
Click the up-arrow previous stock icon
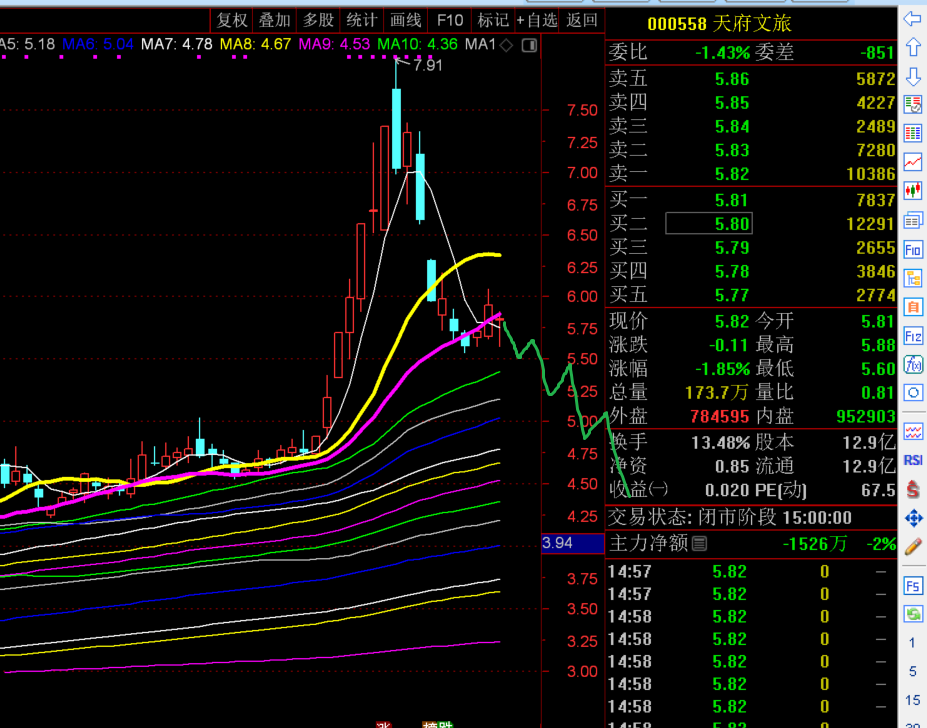(x=913, y=47)
